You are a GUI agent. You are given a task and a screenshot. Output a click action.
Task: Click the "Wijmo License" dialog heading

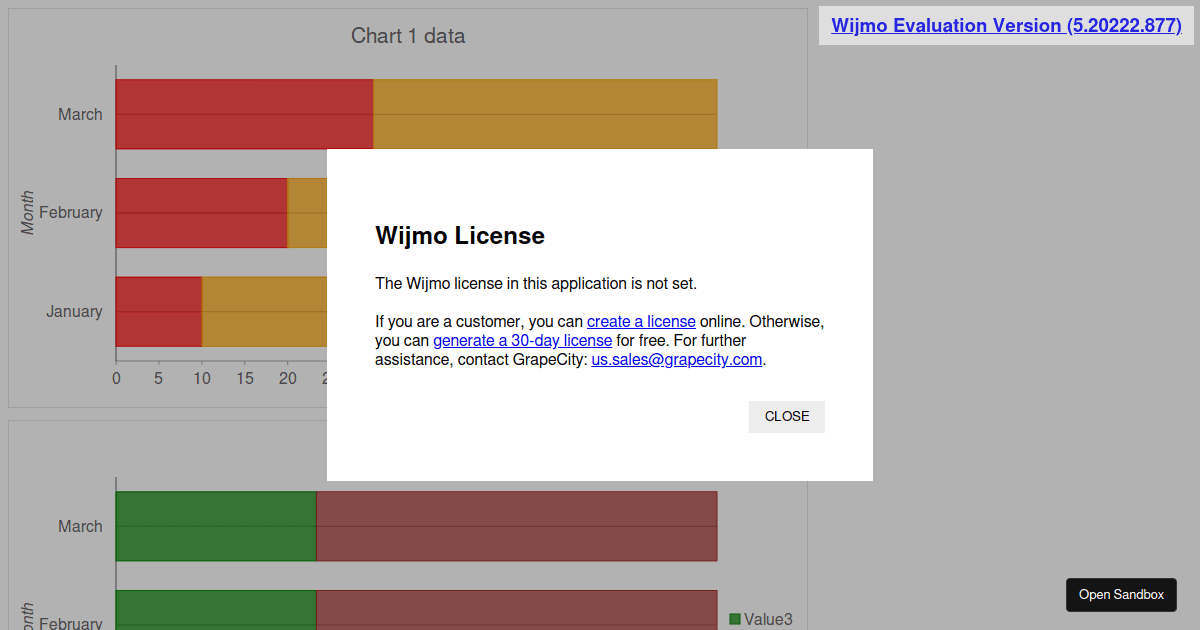459,236
